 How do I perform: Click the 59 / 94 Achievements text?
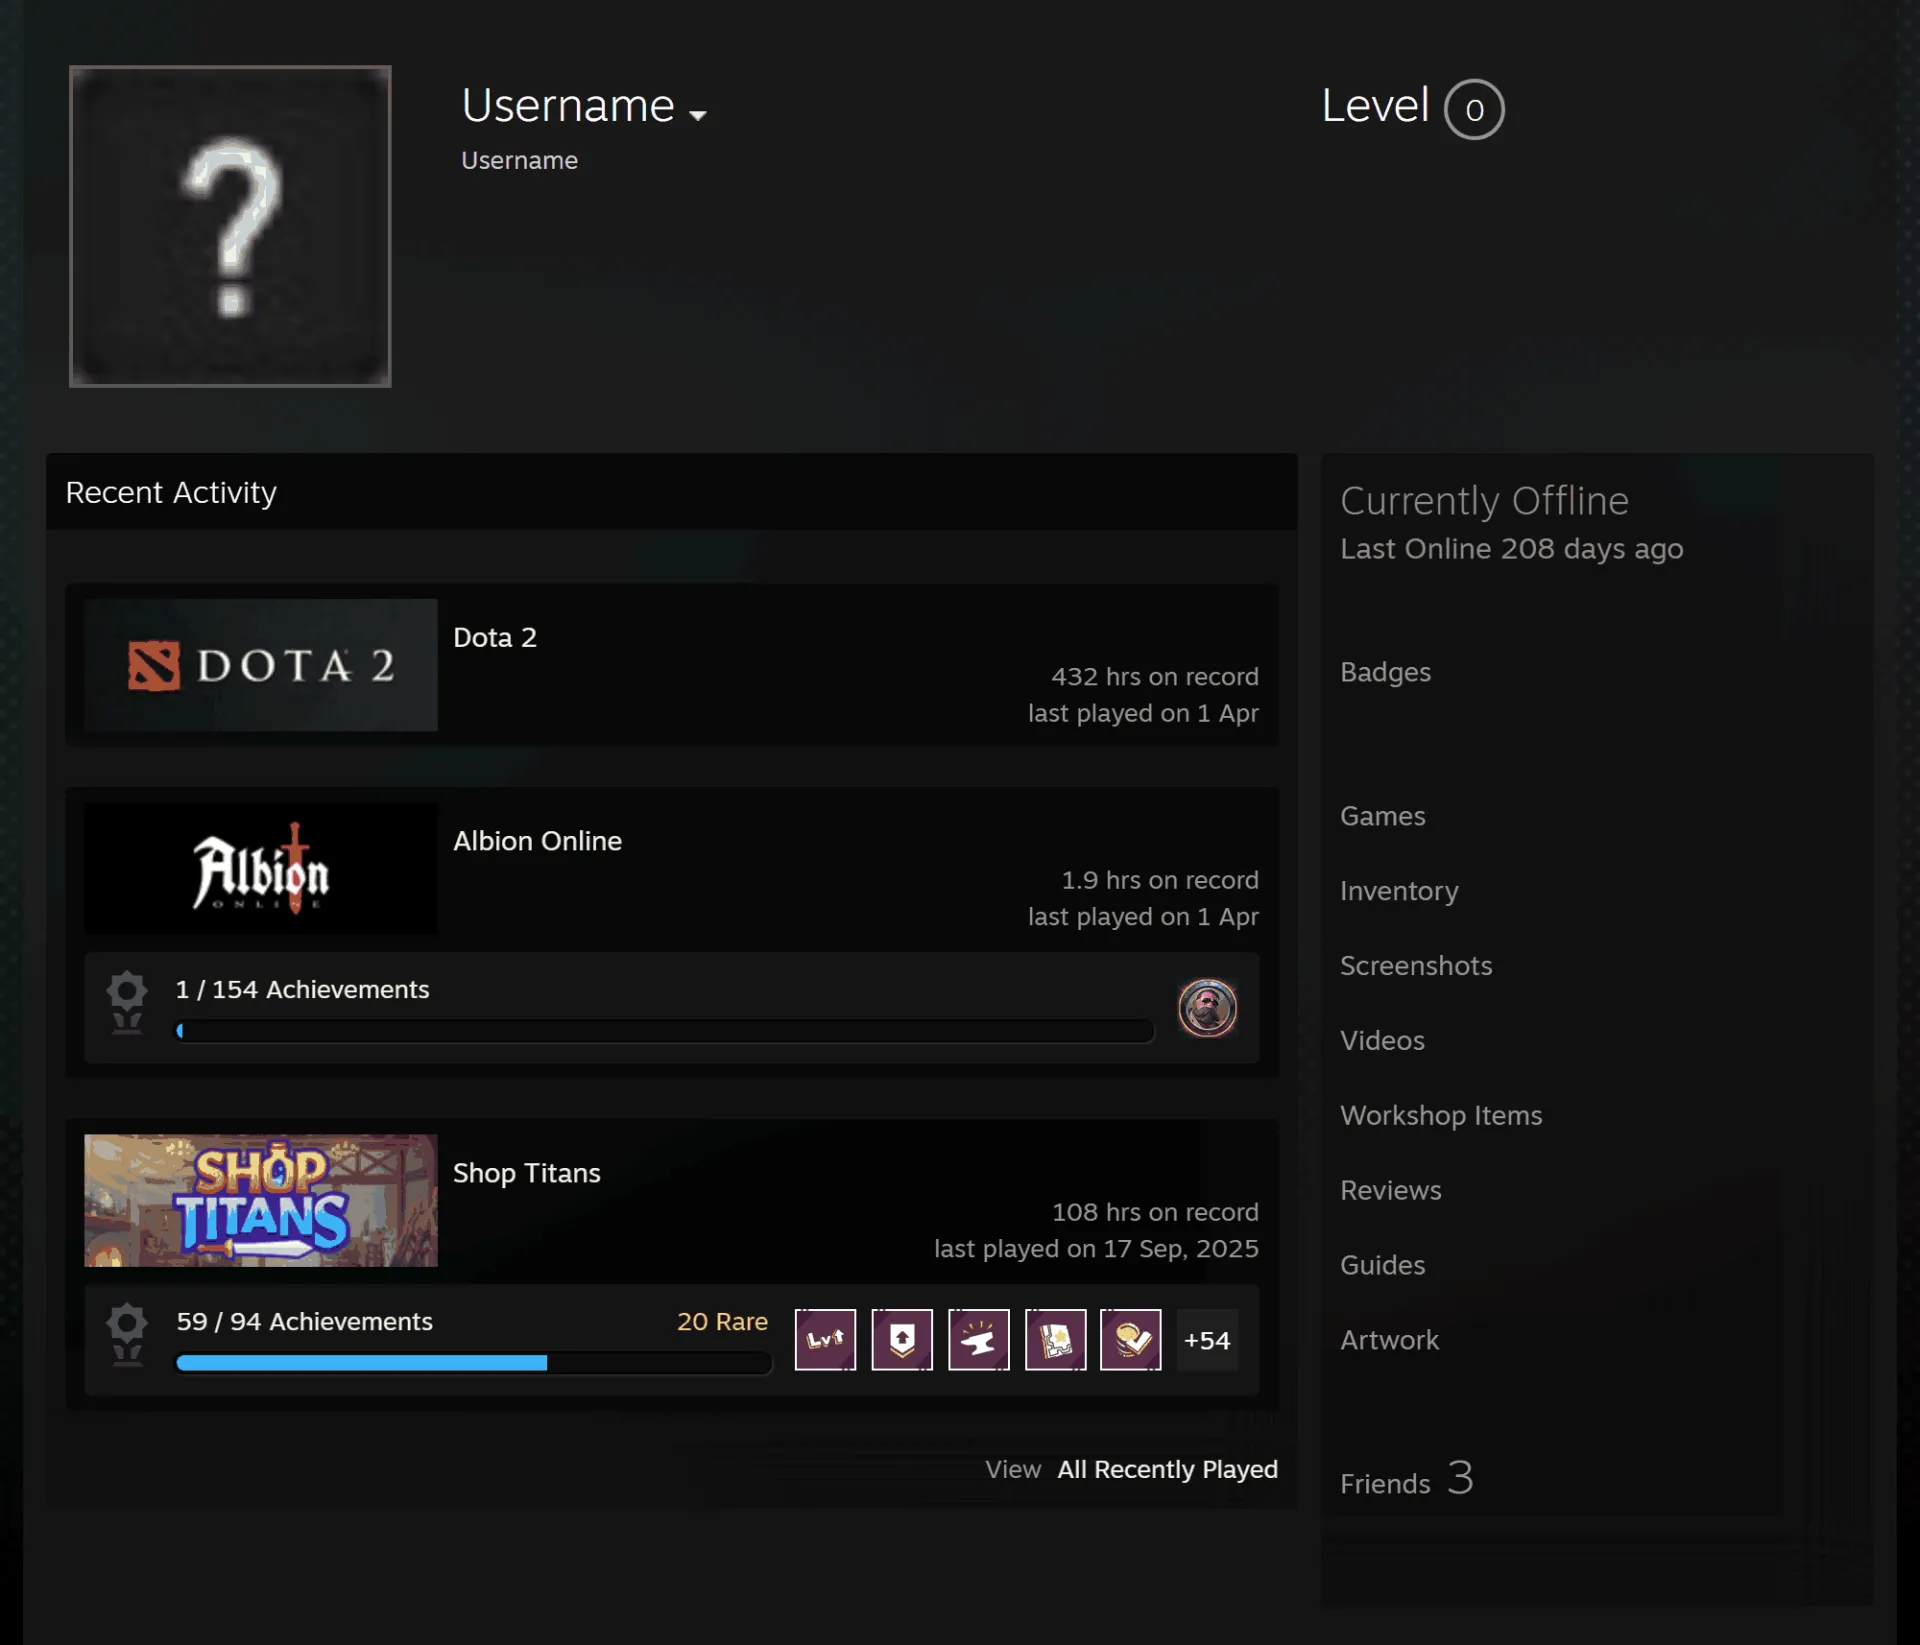304,1321
